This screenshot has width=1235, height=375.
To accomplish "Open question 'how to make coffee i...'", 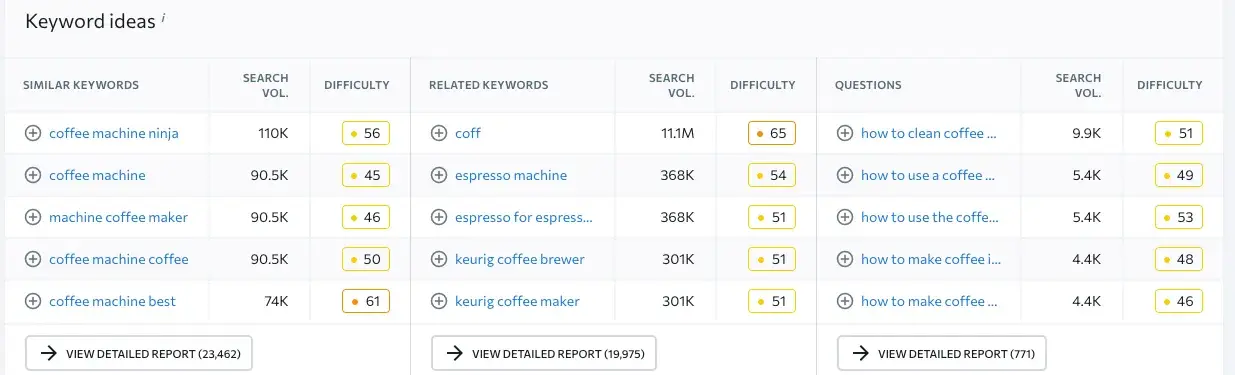I will click(x=931, y=259).
